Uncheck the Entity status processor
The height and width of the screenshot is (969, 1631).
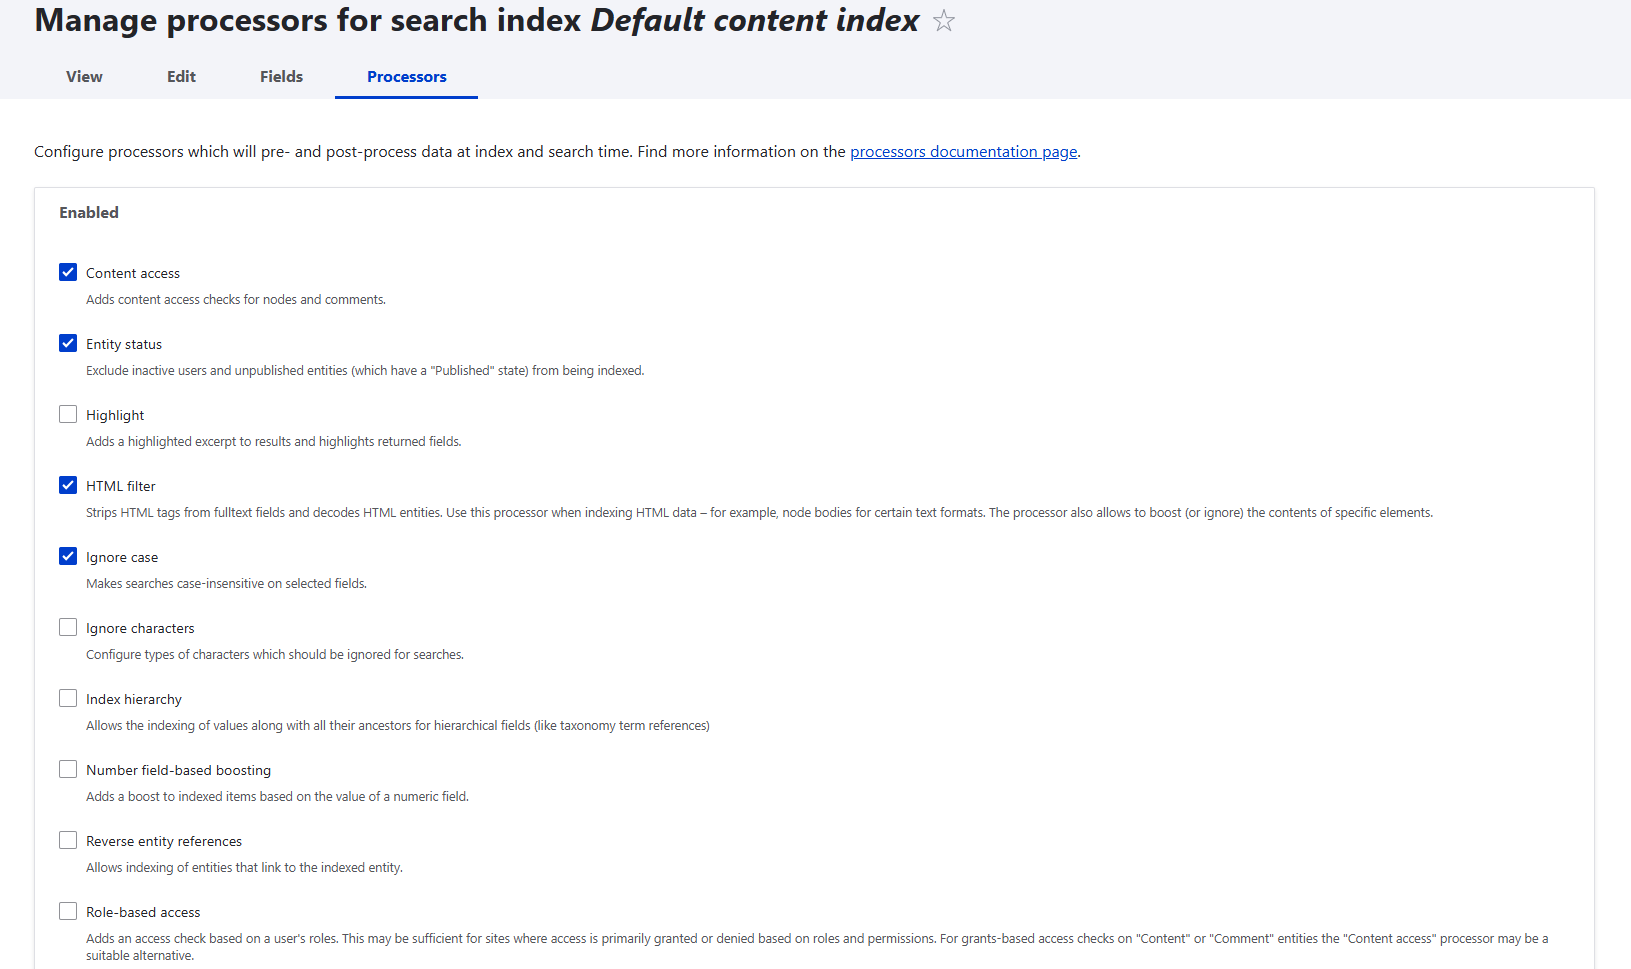coord(67,342)
